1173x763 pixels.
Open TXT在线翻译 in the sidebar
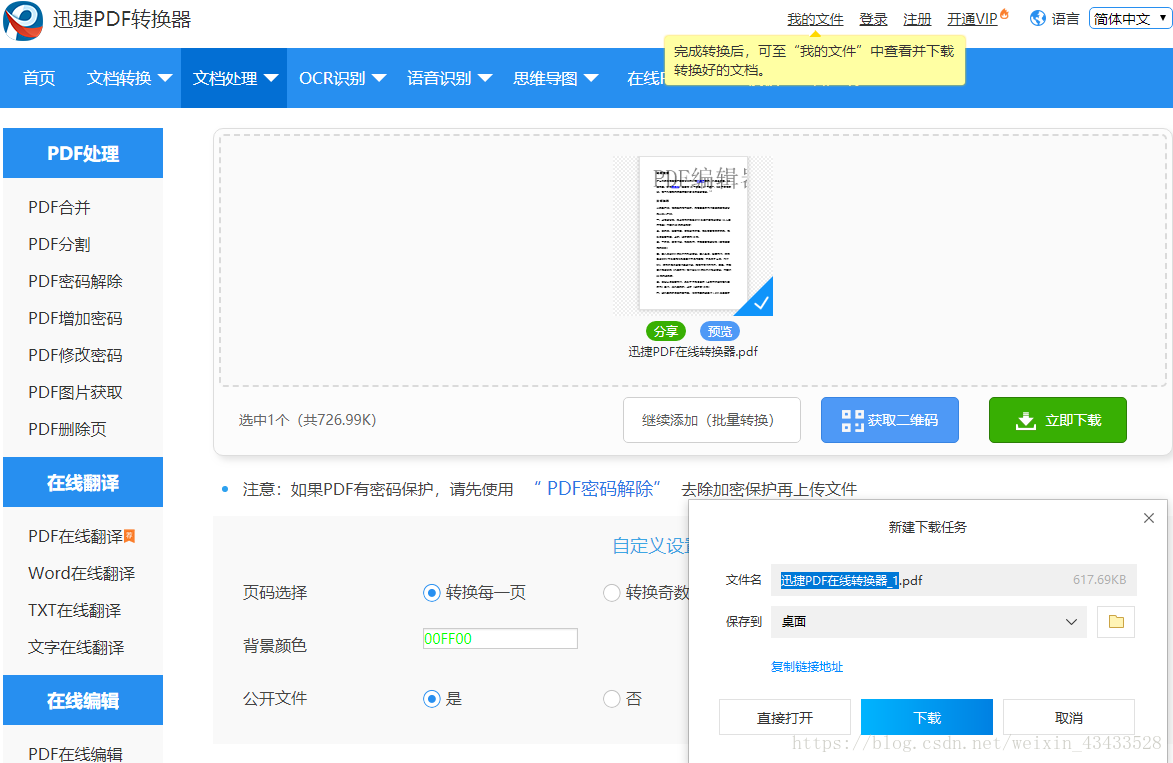point(75,610)
